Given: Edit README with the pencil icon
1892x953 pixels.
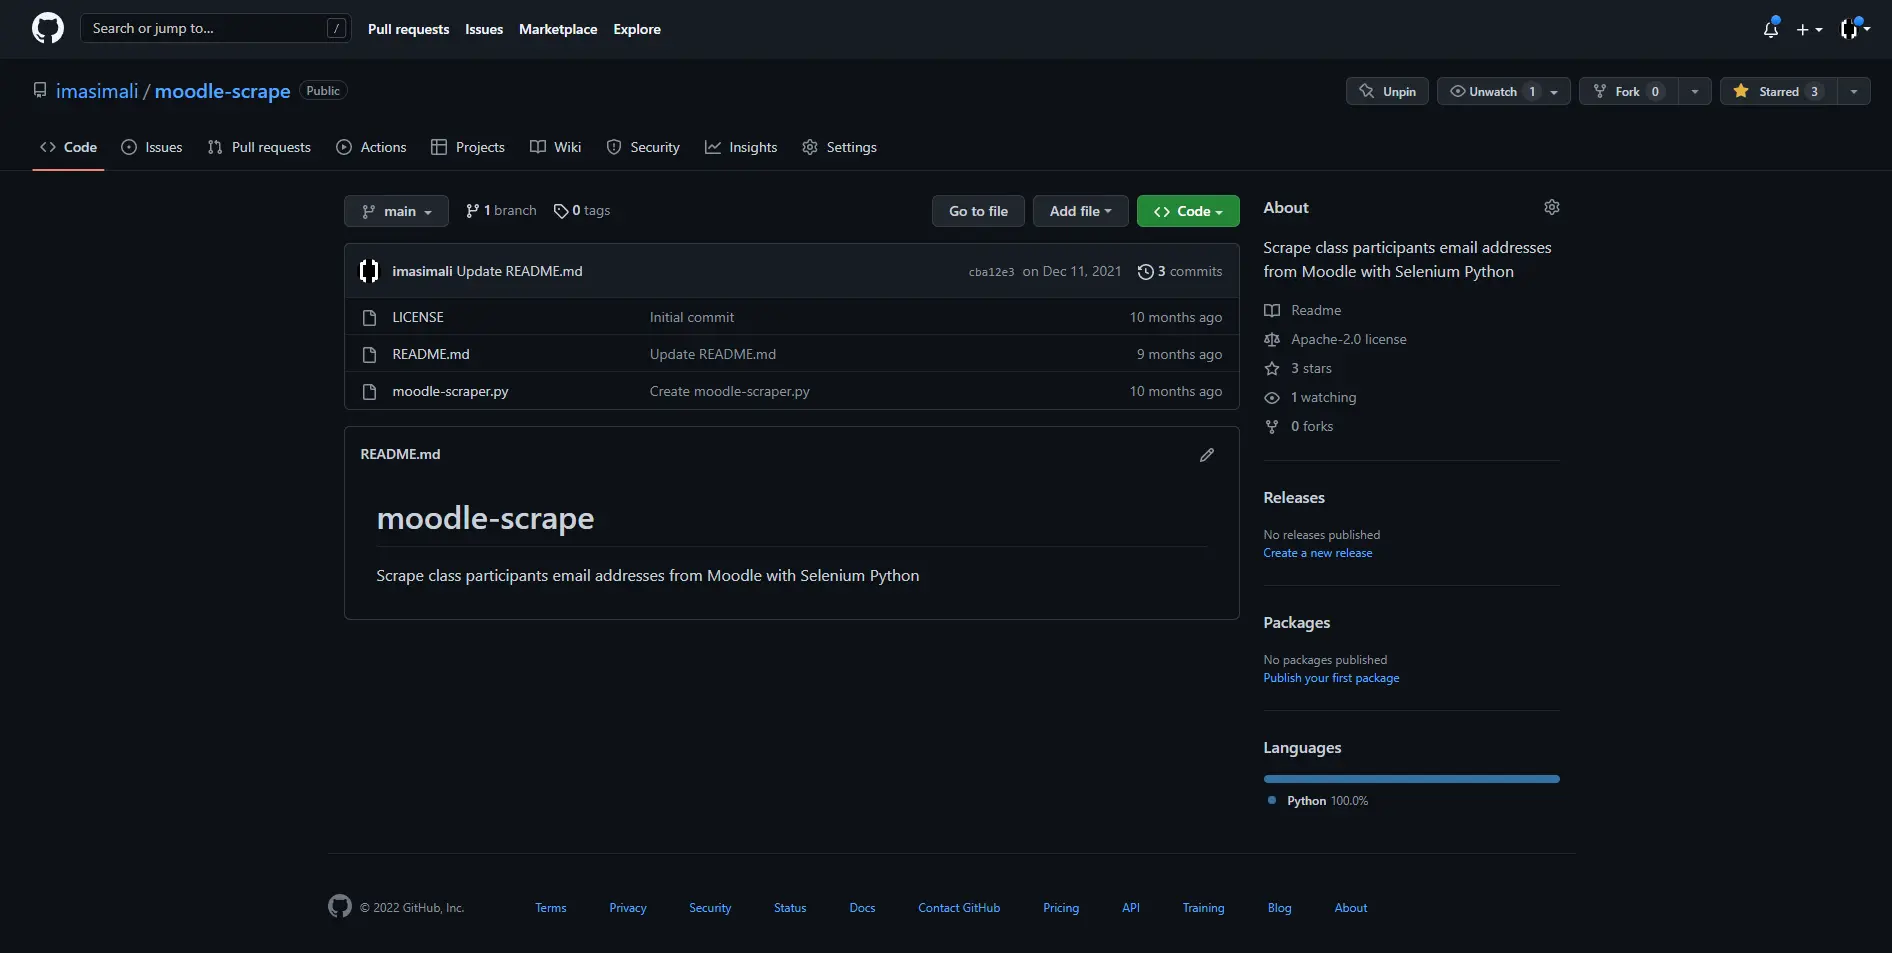Looking at the screenshot, I should coord(1207,455).
